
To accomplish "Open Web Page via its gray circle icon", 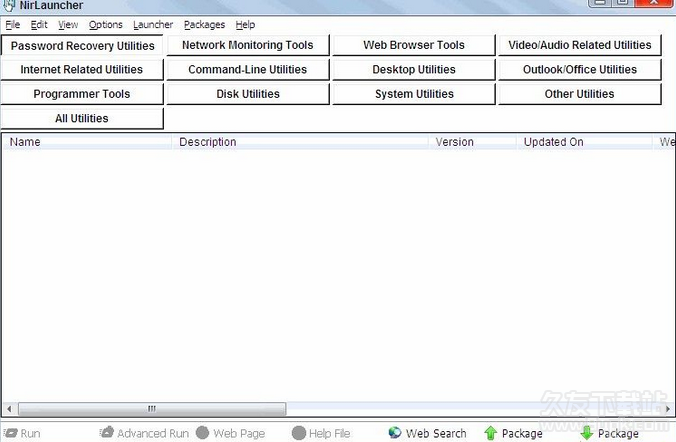I will pos(202,433).
